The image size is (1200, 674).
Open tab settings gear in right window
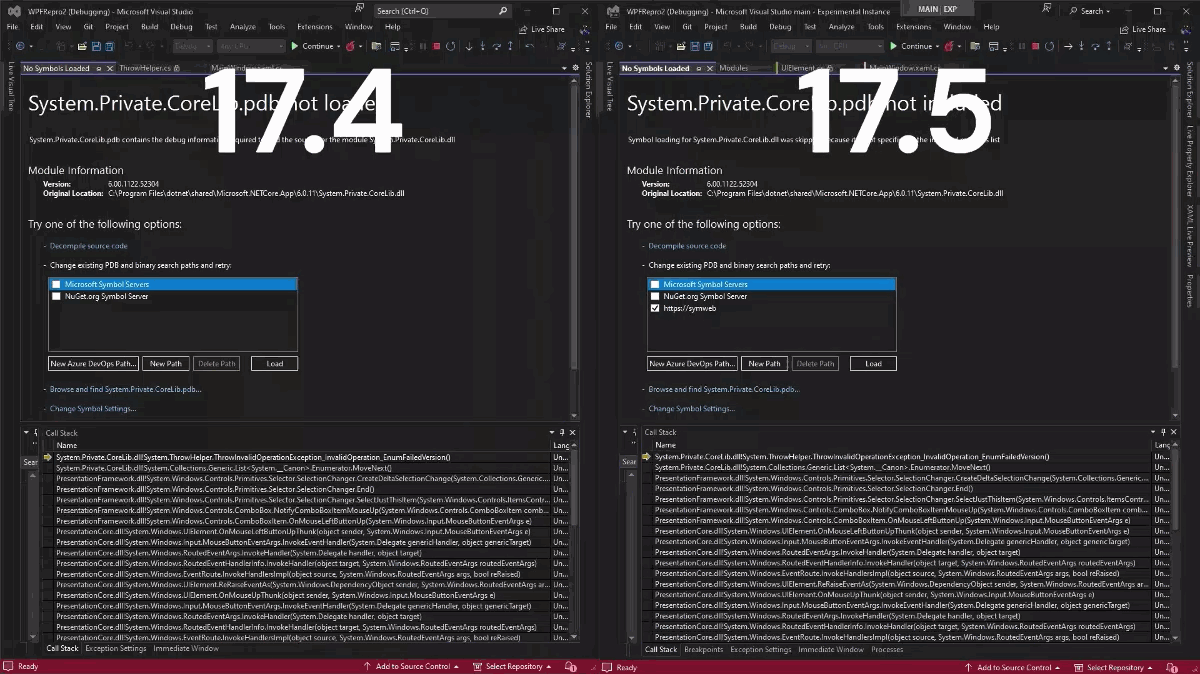(1176, 68)
